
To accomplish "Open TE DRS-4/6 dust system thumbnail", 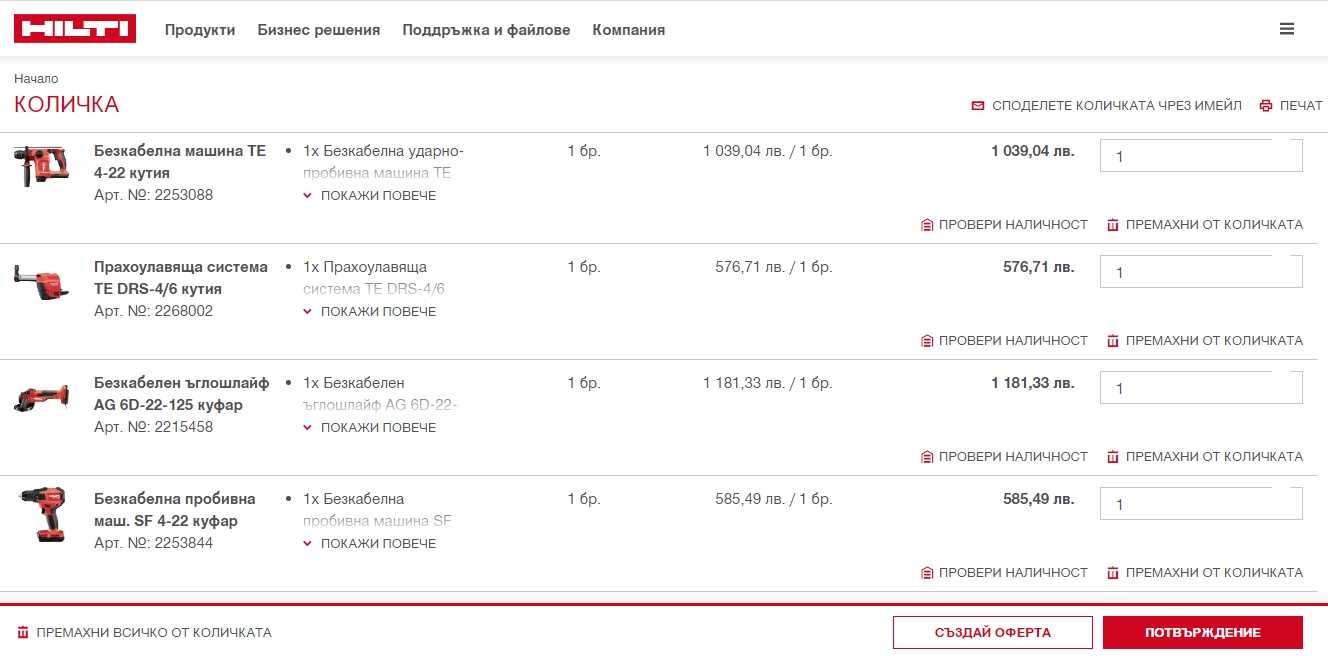I will coord(42,281).
